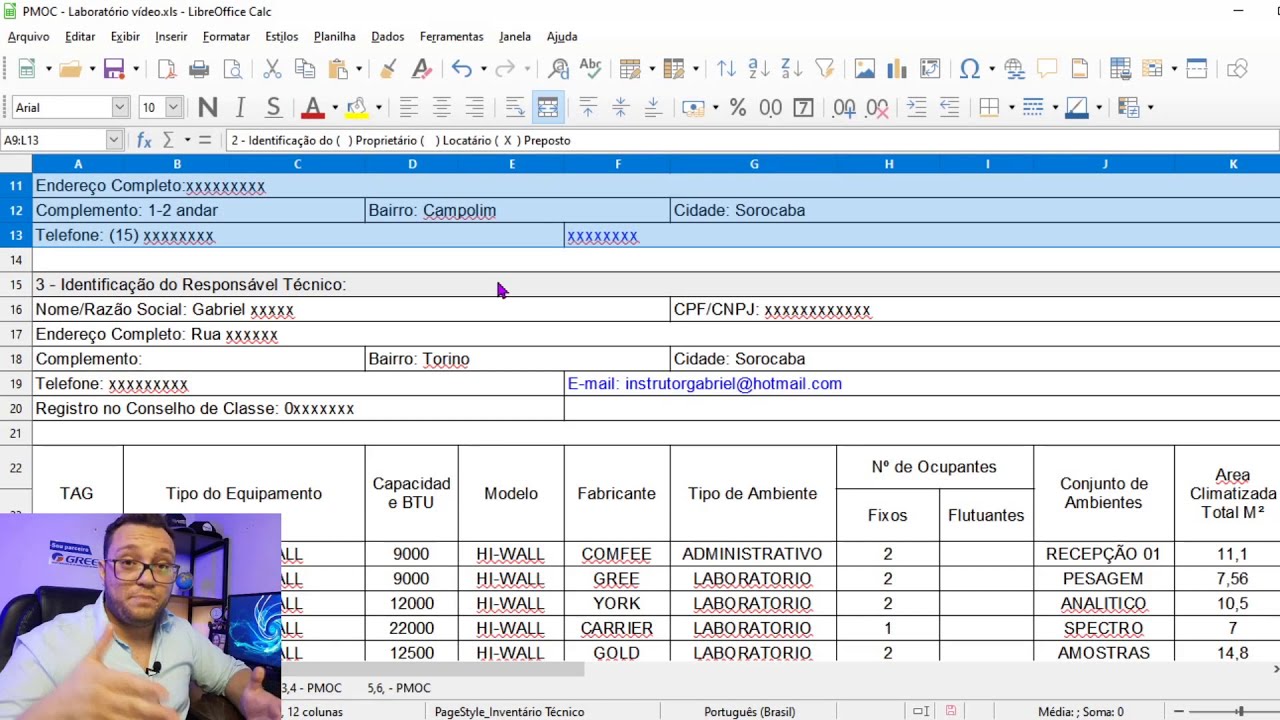
Task: Sort ascending A to Z
Action: [759, 69]
